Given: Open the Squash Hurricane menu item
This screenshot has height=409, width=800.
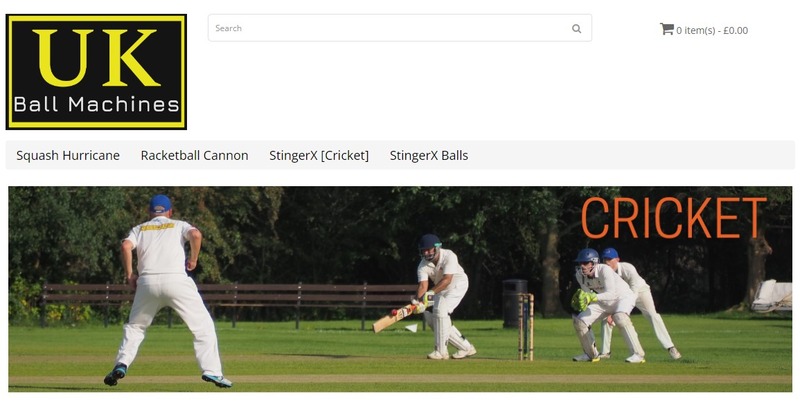Looking at the screenshot, I should [x=68, y=156].
